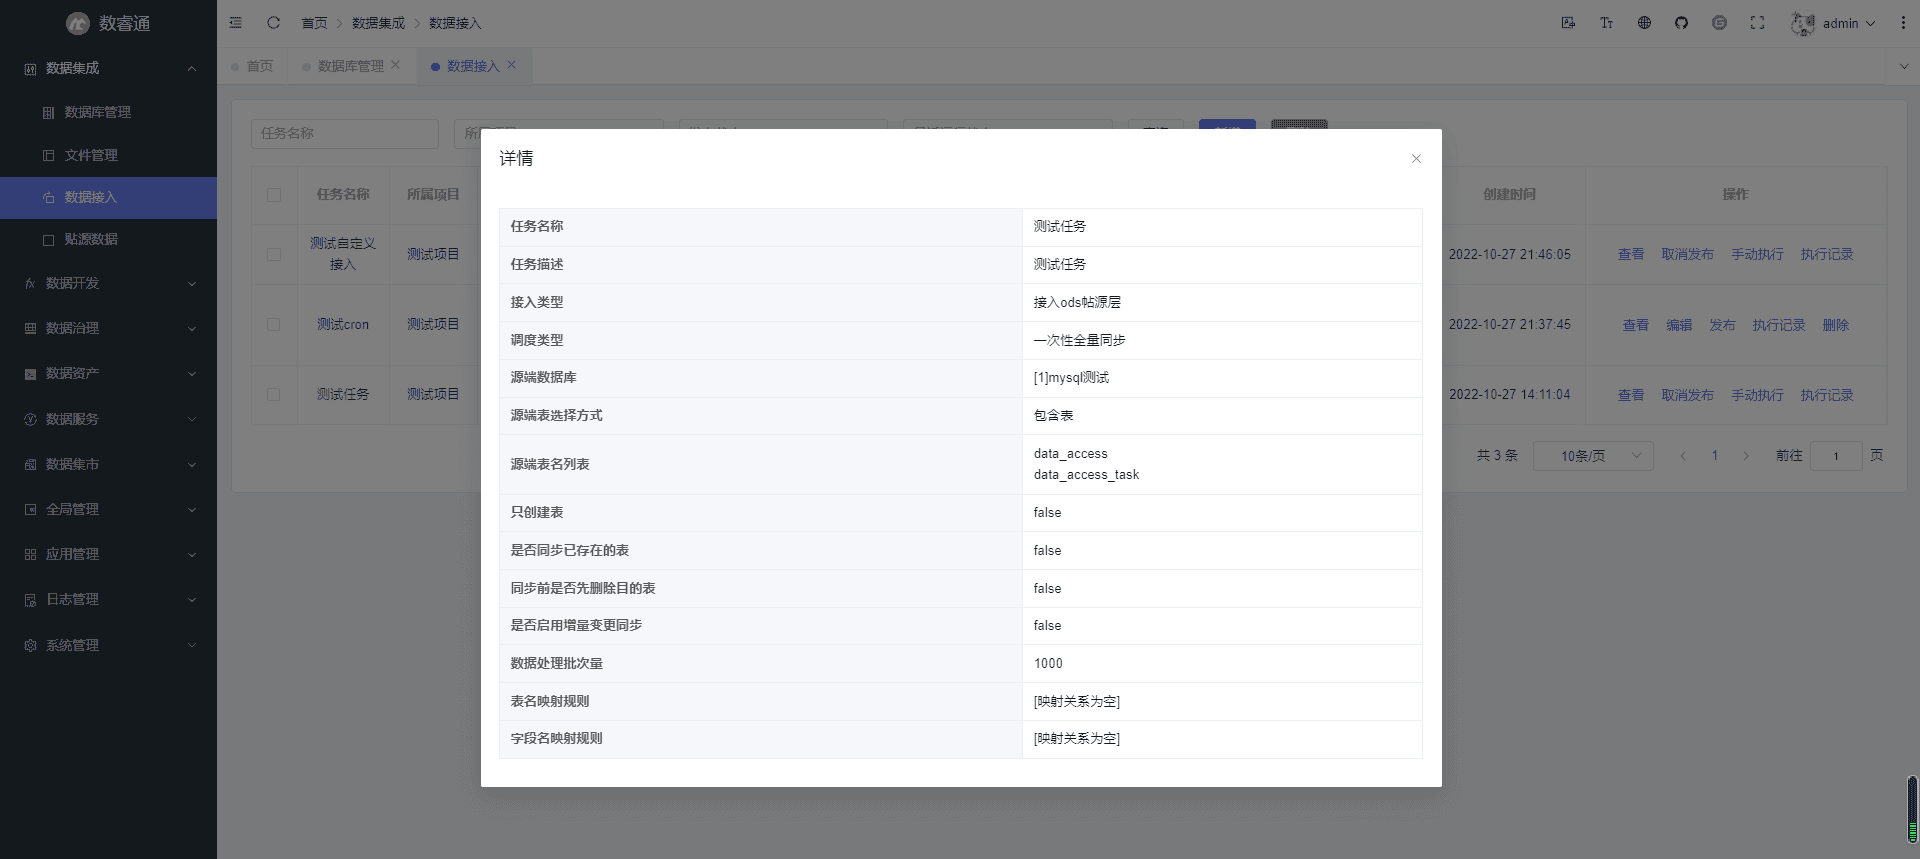Click 编辑 for the 21:37:45 row

[x=1680, y=325]
